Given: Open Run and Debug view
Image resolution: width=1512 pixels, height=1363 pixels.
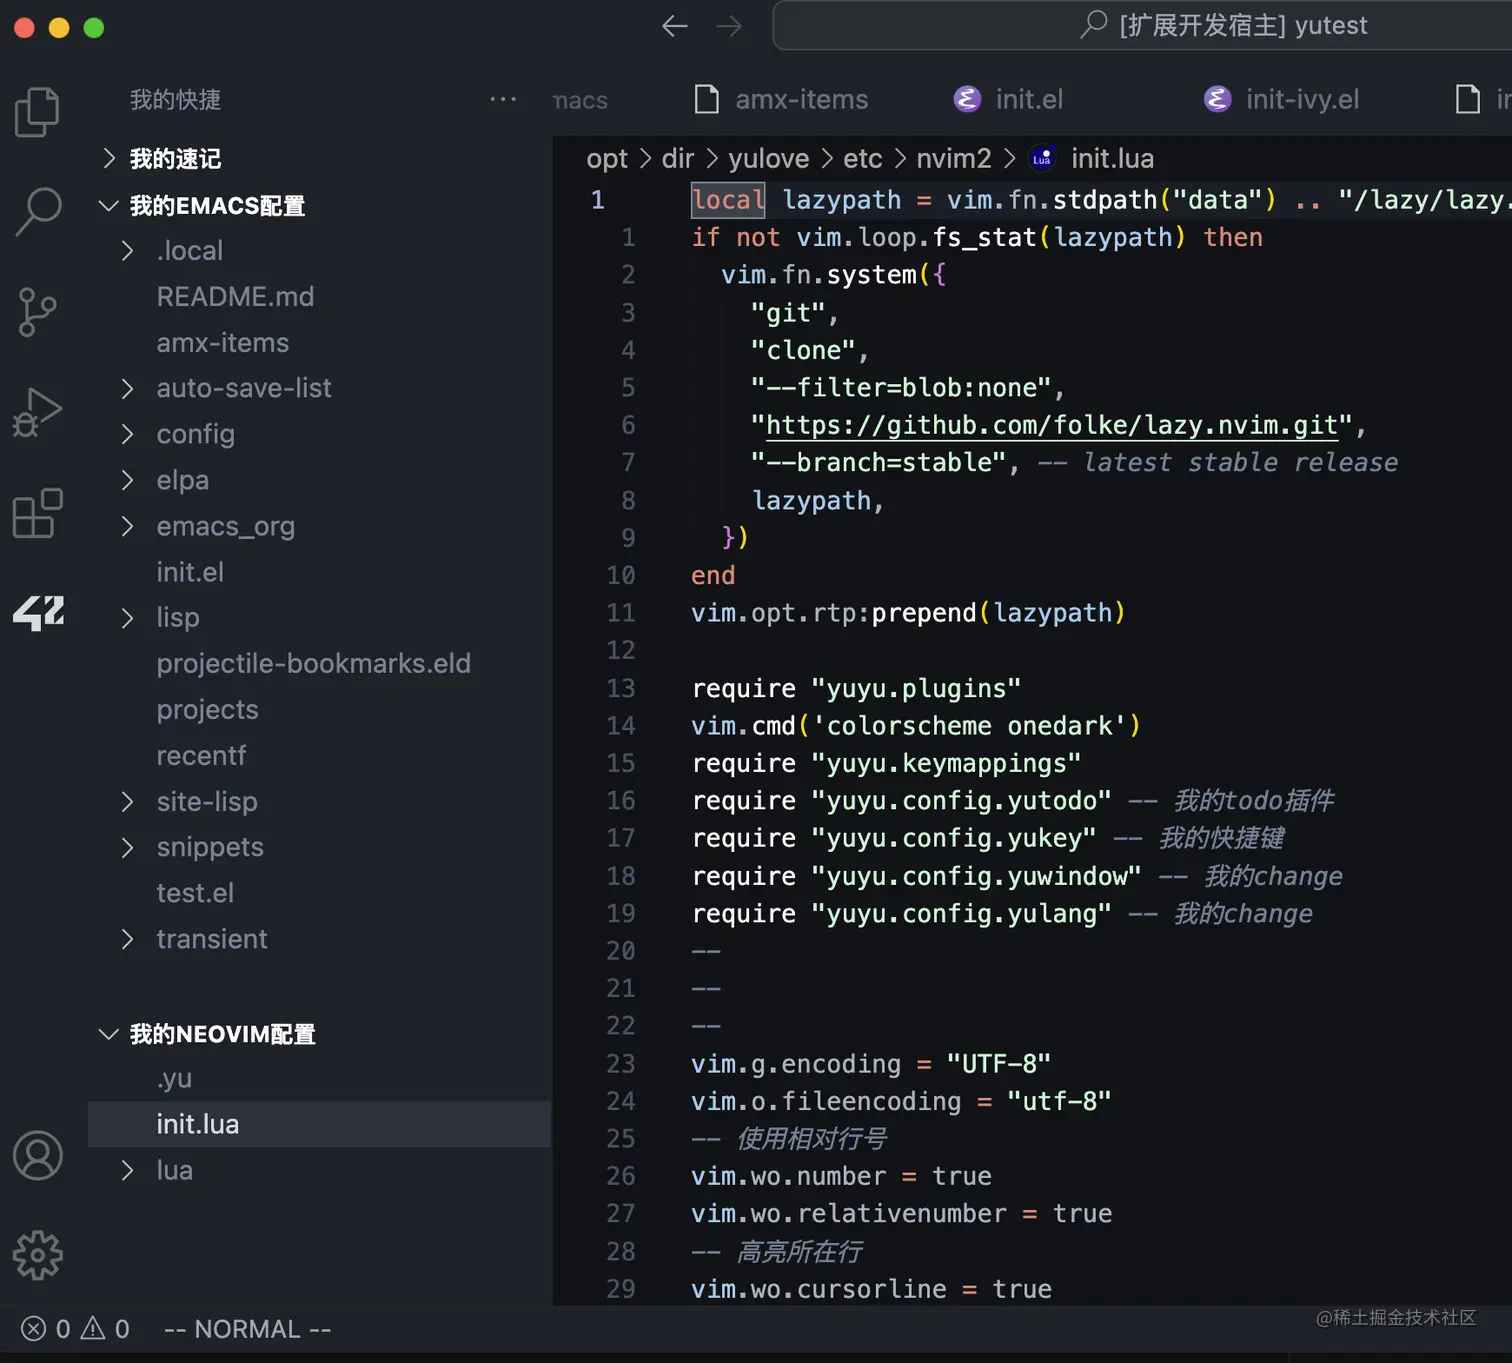Looking at the screenshot, I should pos(38,412).
